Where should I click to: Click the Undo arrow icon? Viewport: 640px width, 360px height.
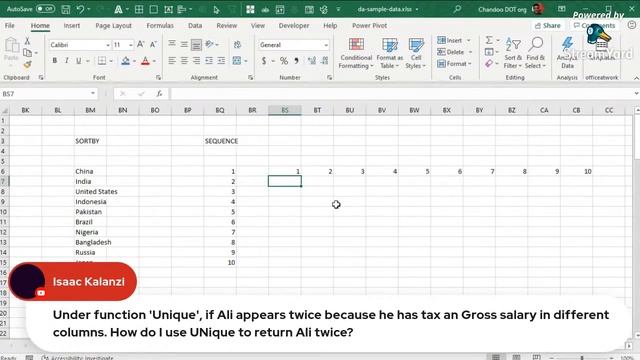(80, 9)
